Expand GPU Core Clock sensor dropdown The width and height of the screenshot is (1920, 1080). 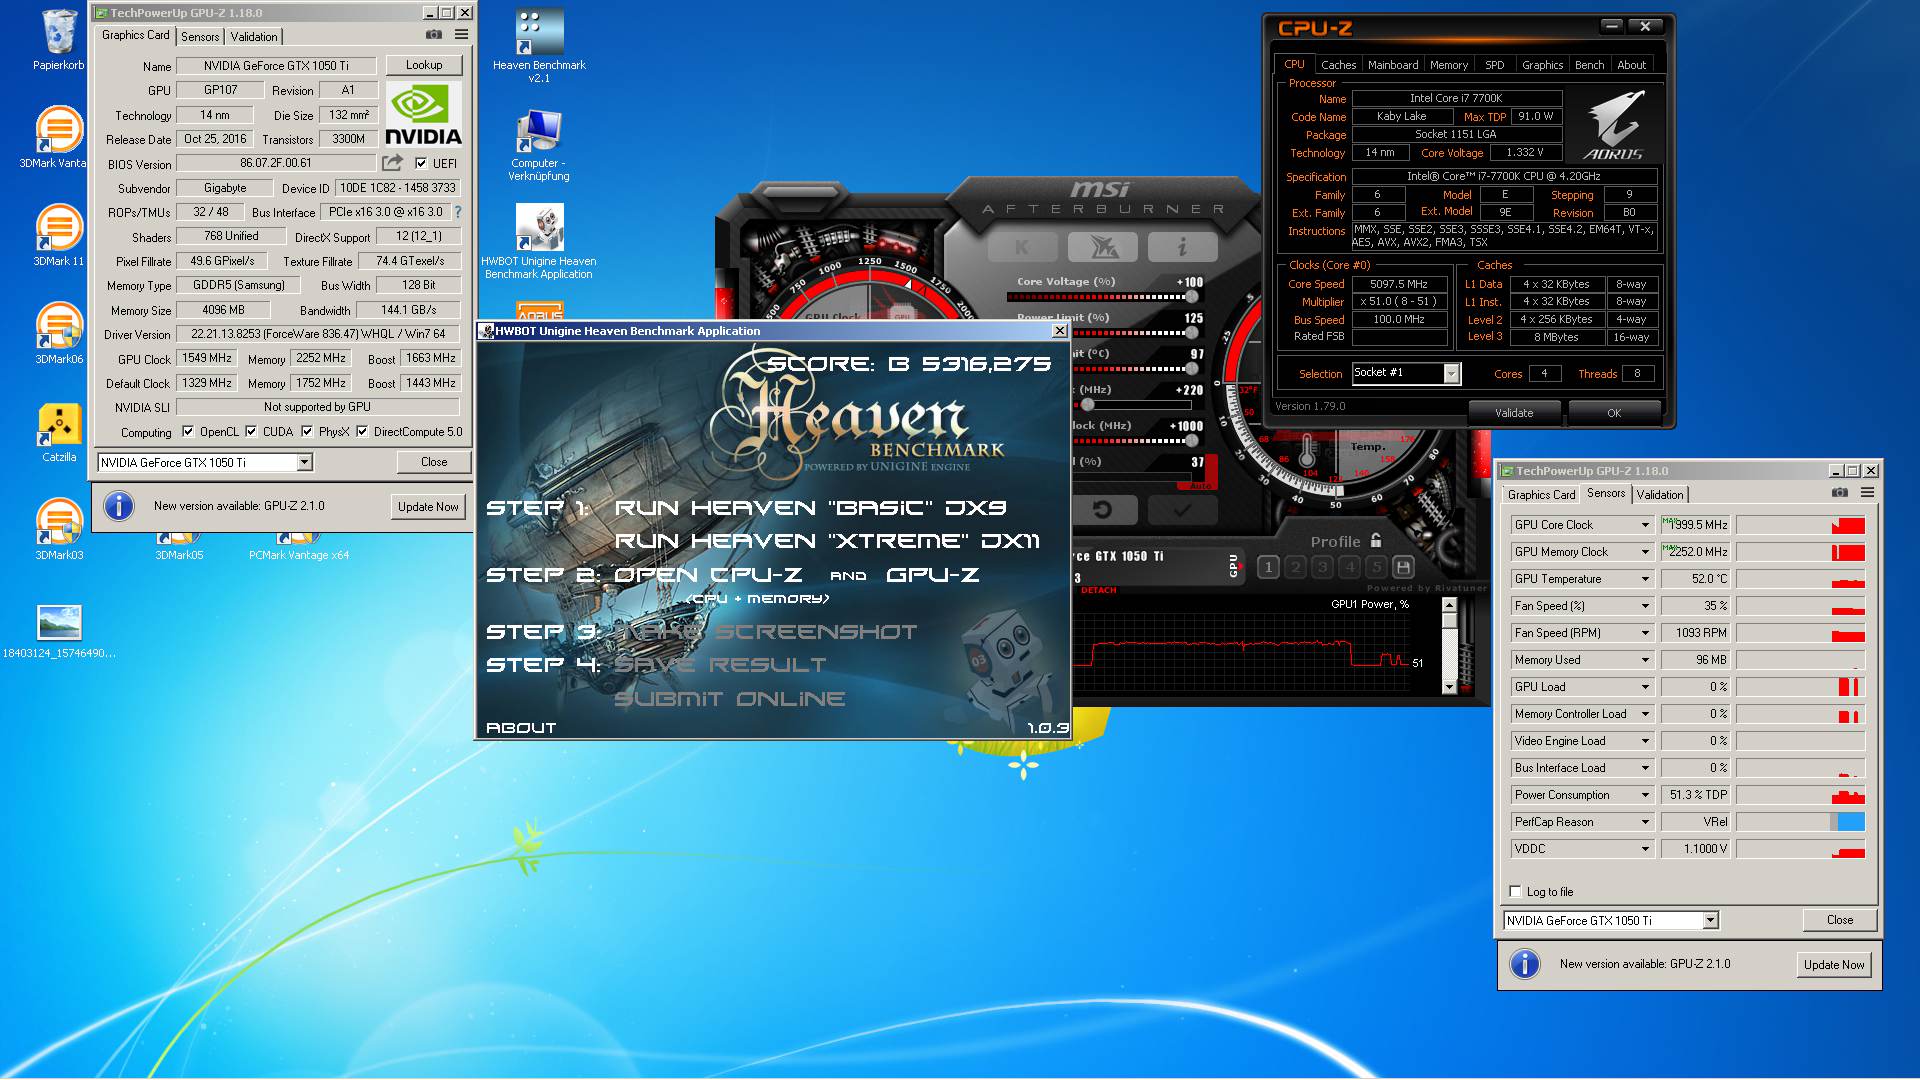[1645, 525]
